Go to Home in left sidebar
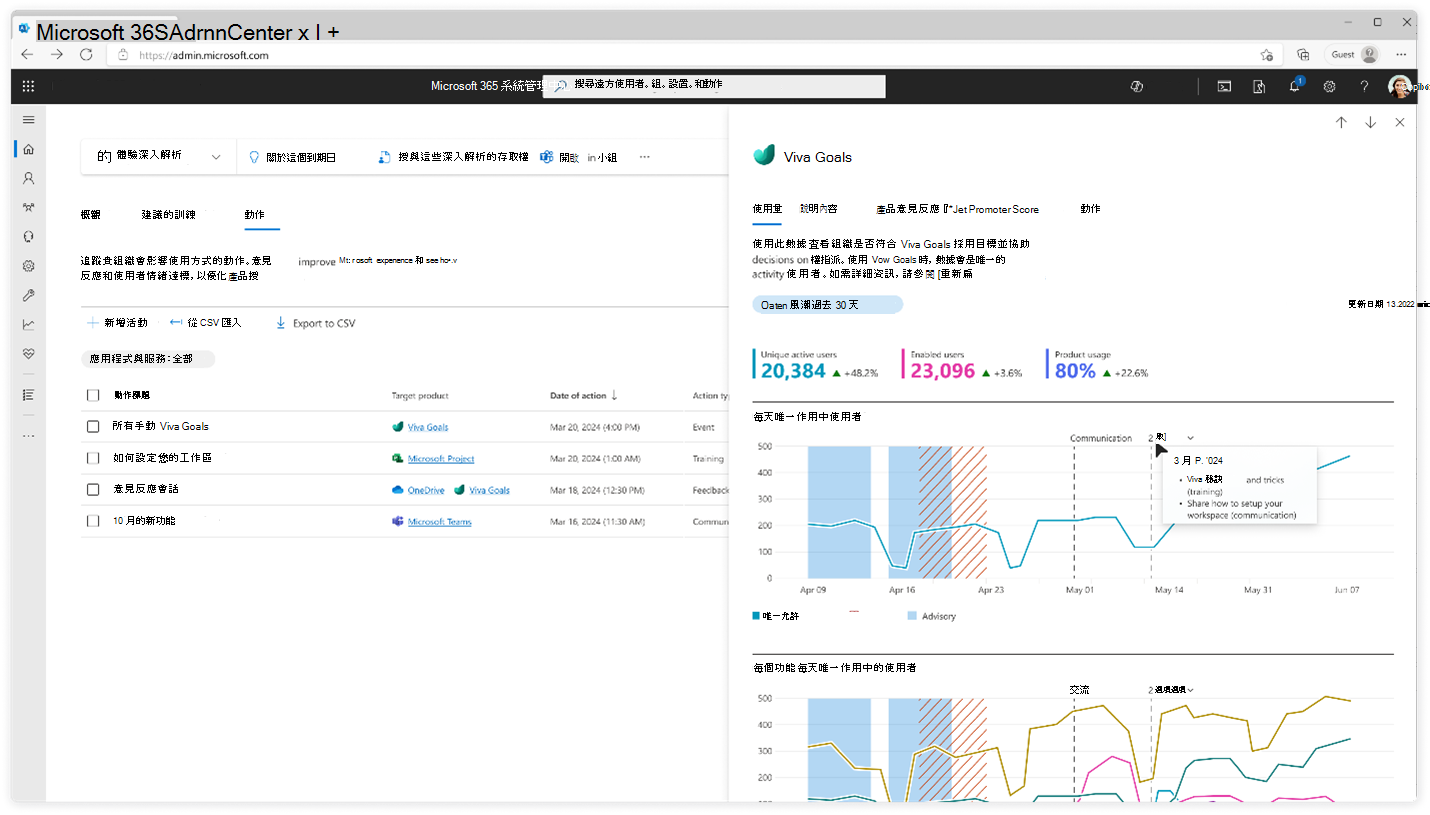 [x=28, y=149]
